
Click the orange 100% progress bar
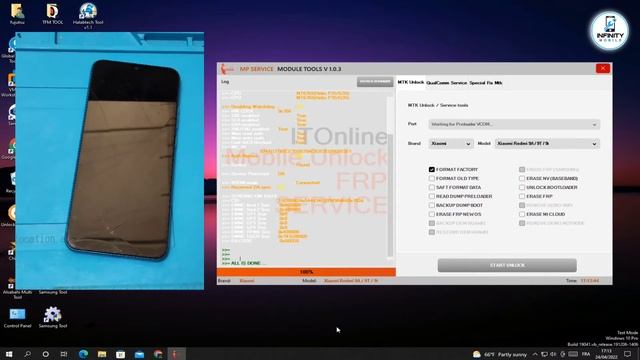pyautogui.click(x=306, y=272)
